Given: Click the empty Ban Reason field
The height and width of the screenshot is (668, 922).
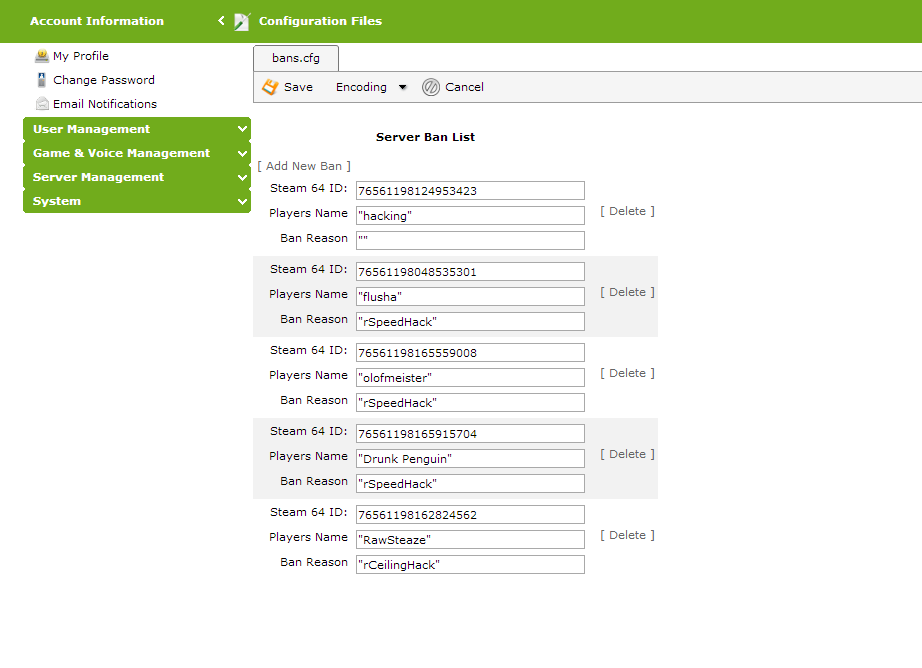Looking at the screenshot, I should [470, 241].
